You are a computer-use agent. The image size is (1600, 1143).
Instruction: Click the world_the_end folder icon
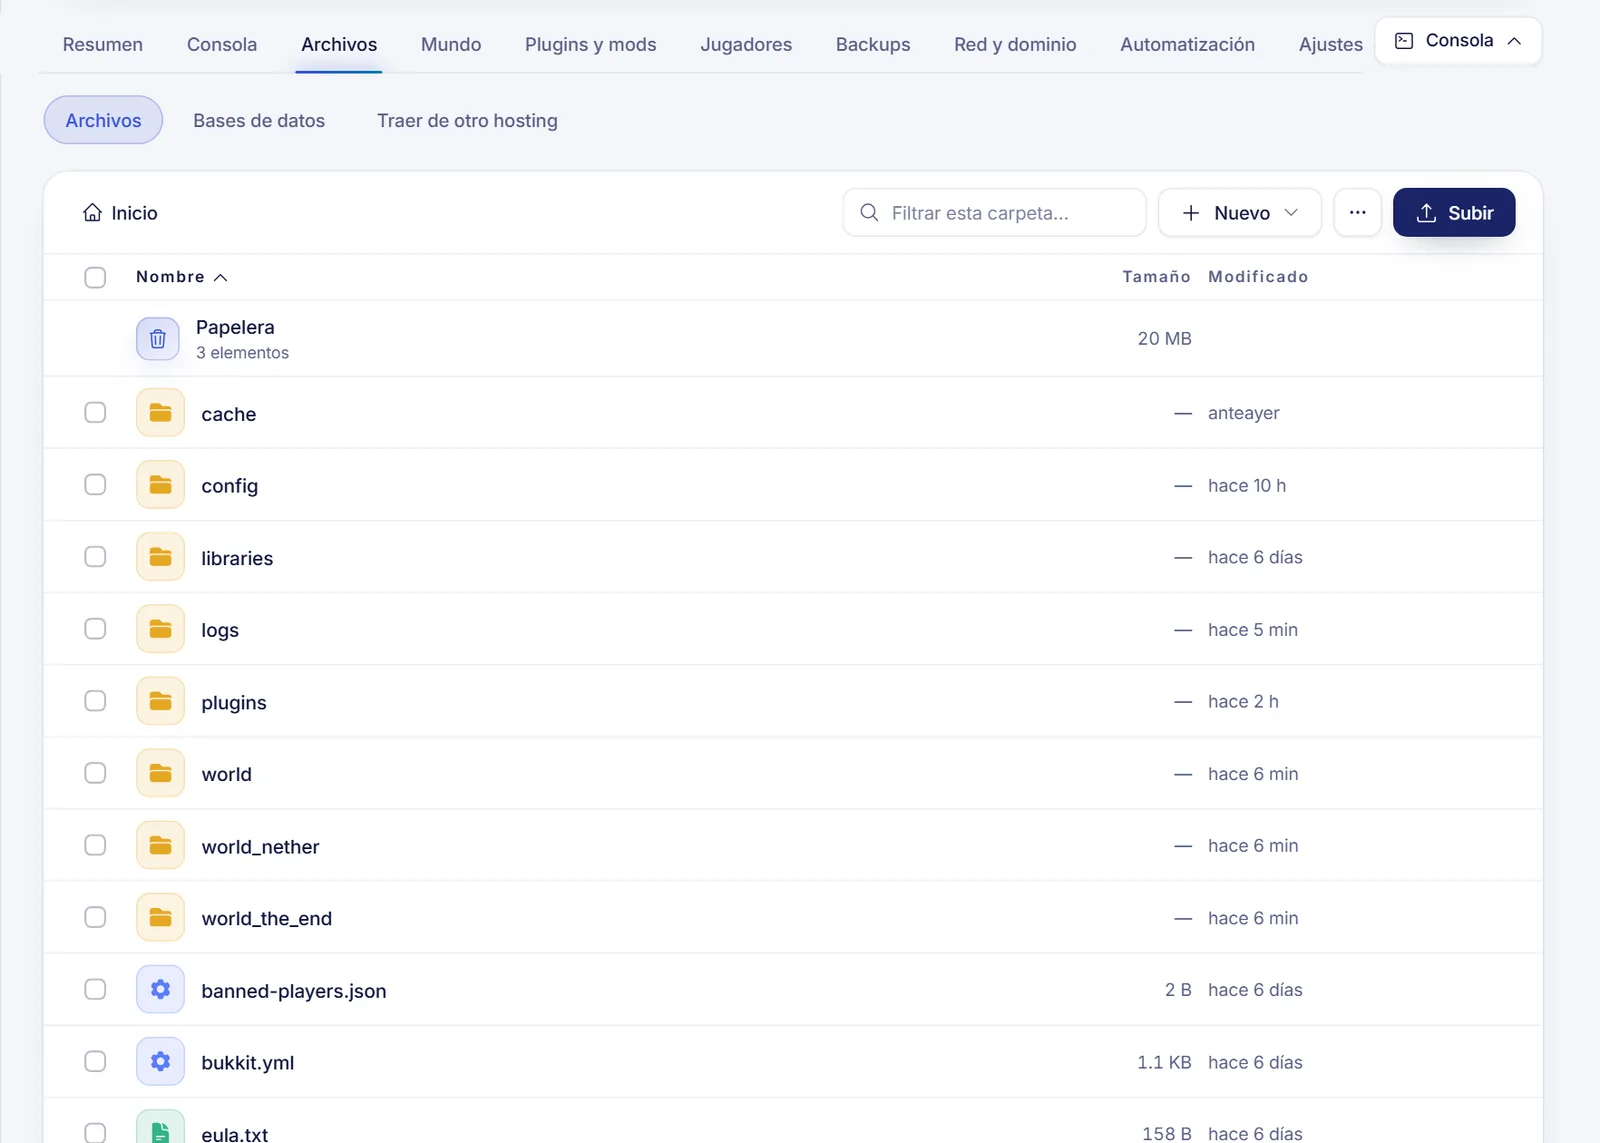tap(160, 917)
